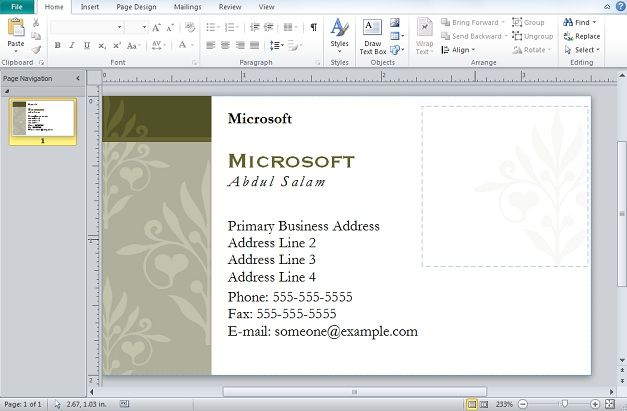This screenshot has height=411, width=627.
Task: Click the show whole page icon
Action: tap(610, 404)
